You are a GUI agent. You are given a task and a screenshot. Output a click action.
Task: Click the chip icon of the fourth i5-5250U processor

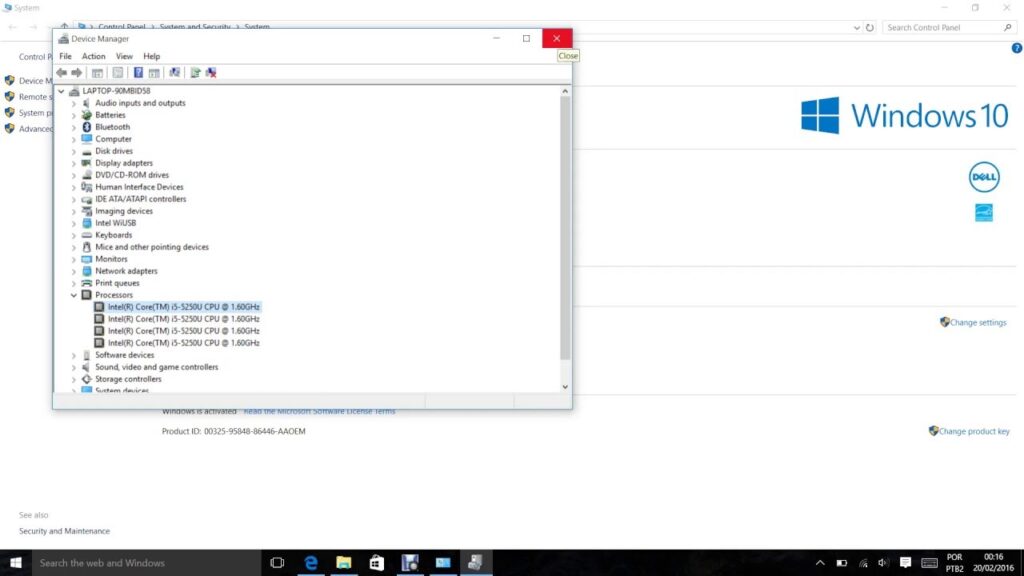pos(99,343)
